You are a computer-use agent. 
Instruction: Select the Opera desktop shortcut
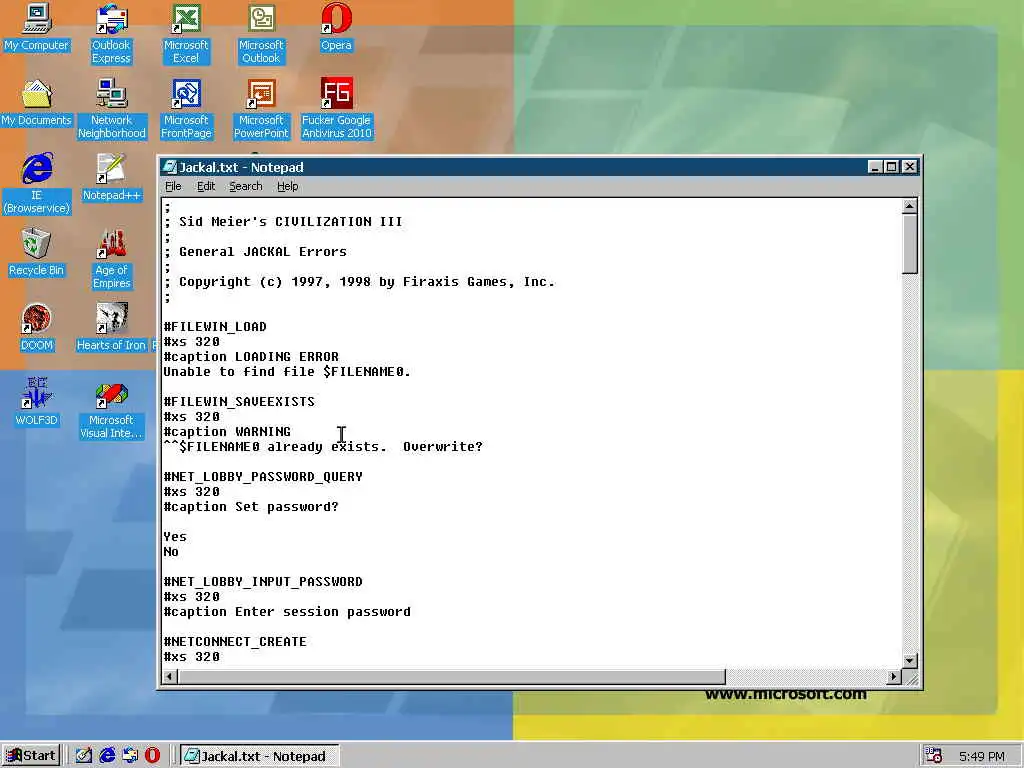point(336,27)
